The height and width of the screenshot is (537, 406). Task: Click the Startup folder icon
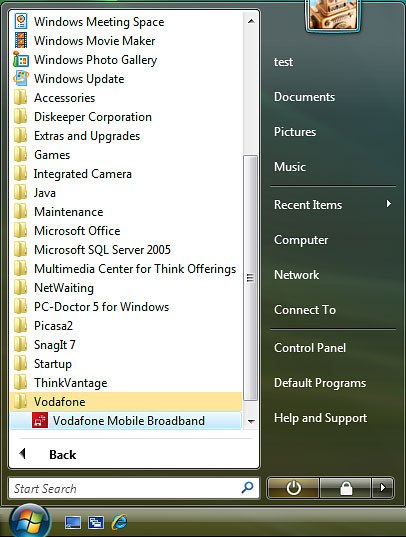pyautogui.click(x=21, y=363)
